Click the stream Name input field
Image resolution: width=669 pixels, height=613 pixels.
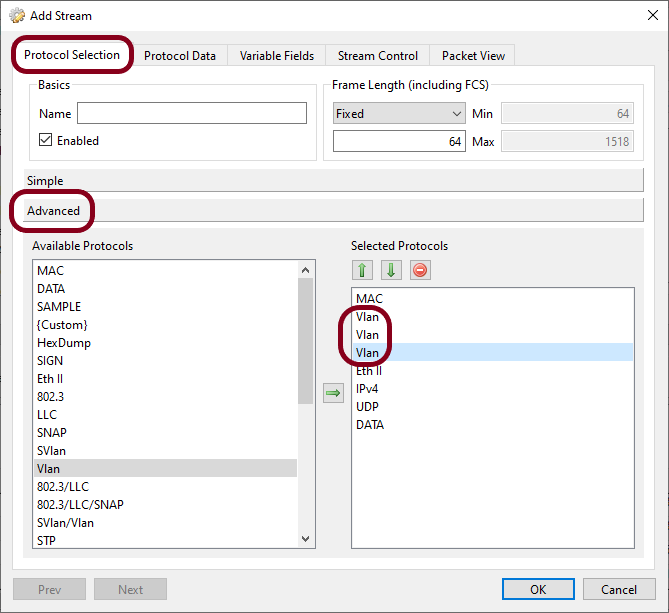(x=192, y=113)
